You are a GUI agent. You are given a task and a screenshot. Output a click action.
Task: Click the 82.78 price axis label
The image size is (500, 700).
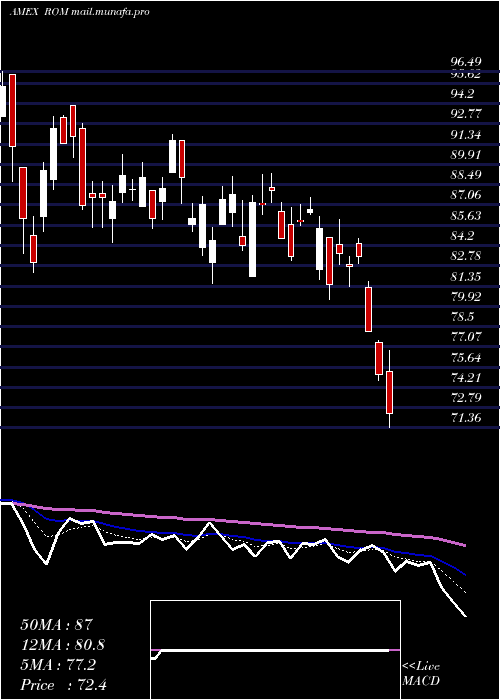(466, 256)
